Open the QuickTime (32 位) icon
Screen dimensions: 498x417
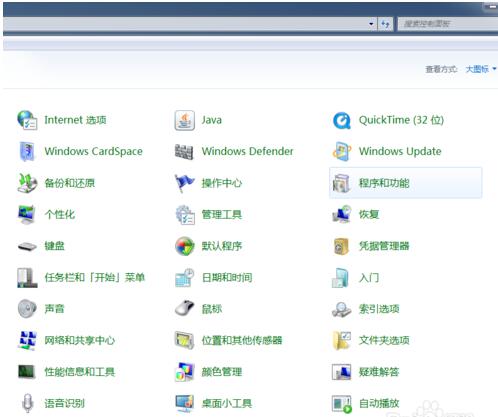[x=342, y=120]
